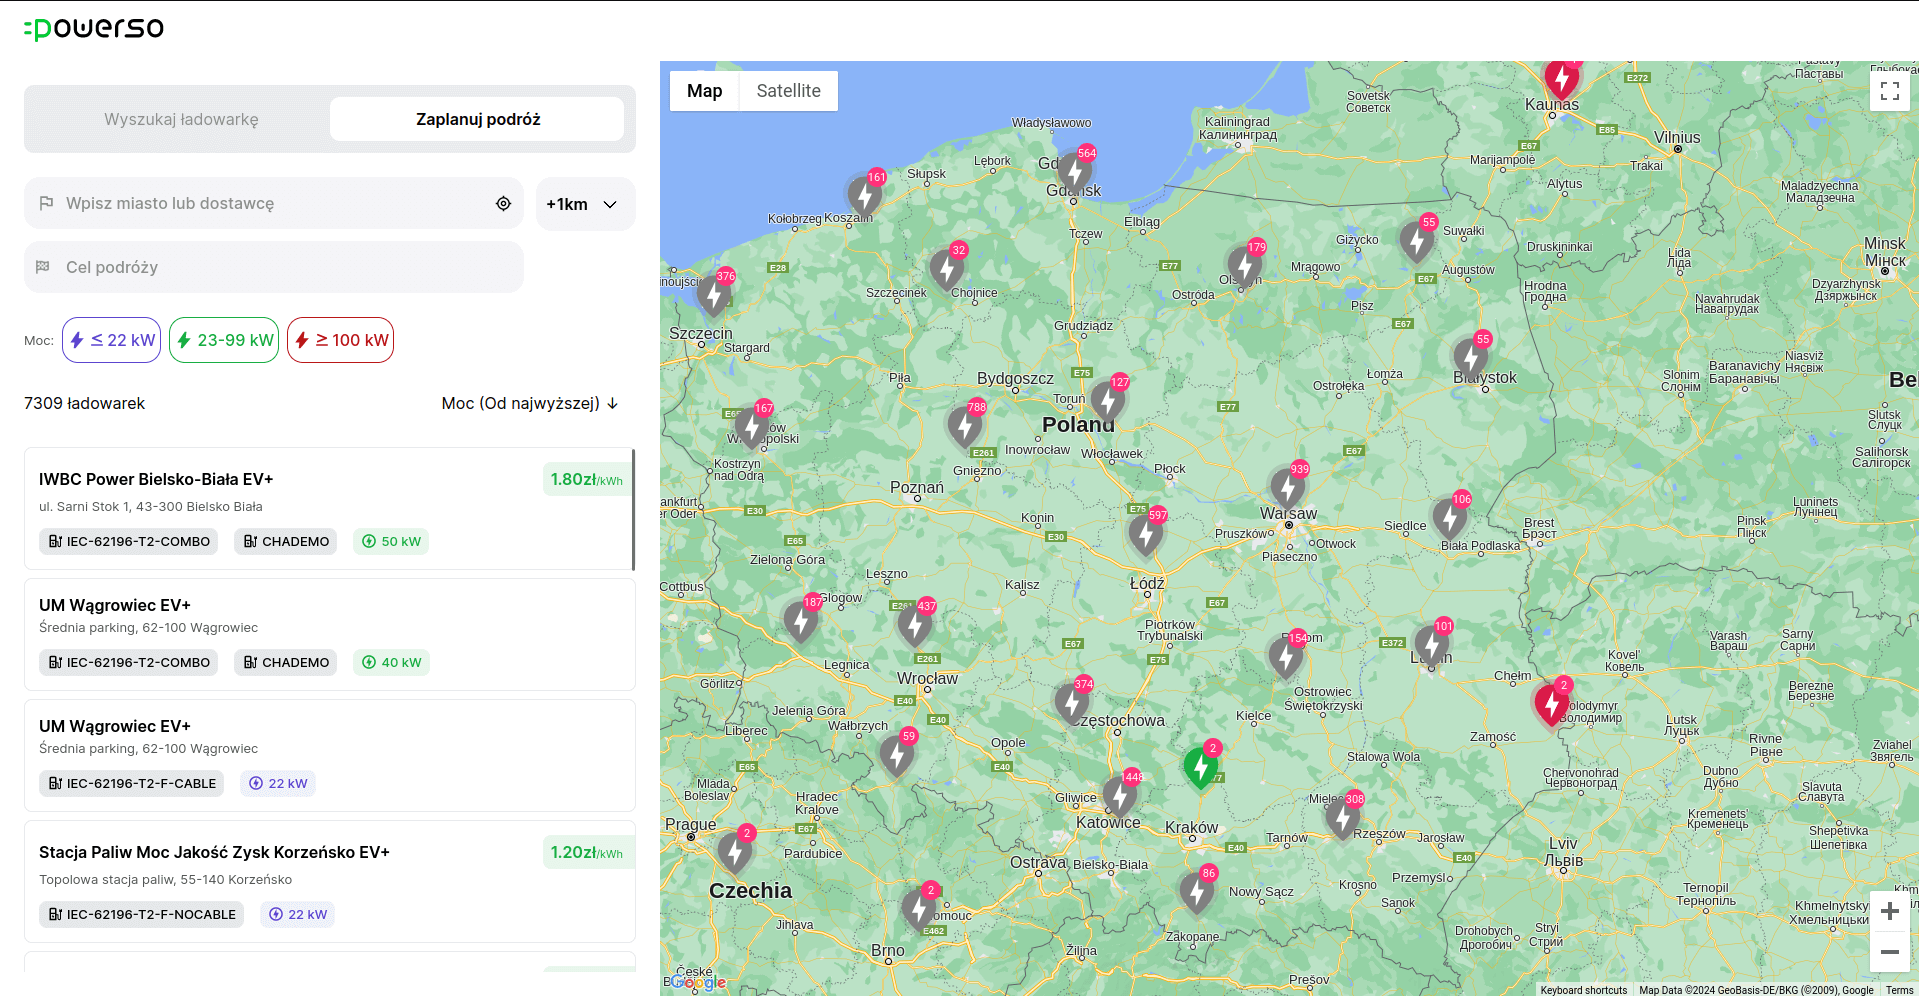1919x996 pixels.
Task: Click the Białystok cluster marker 55
Action: pyautogui.click(x=1471, y=357)
